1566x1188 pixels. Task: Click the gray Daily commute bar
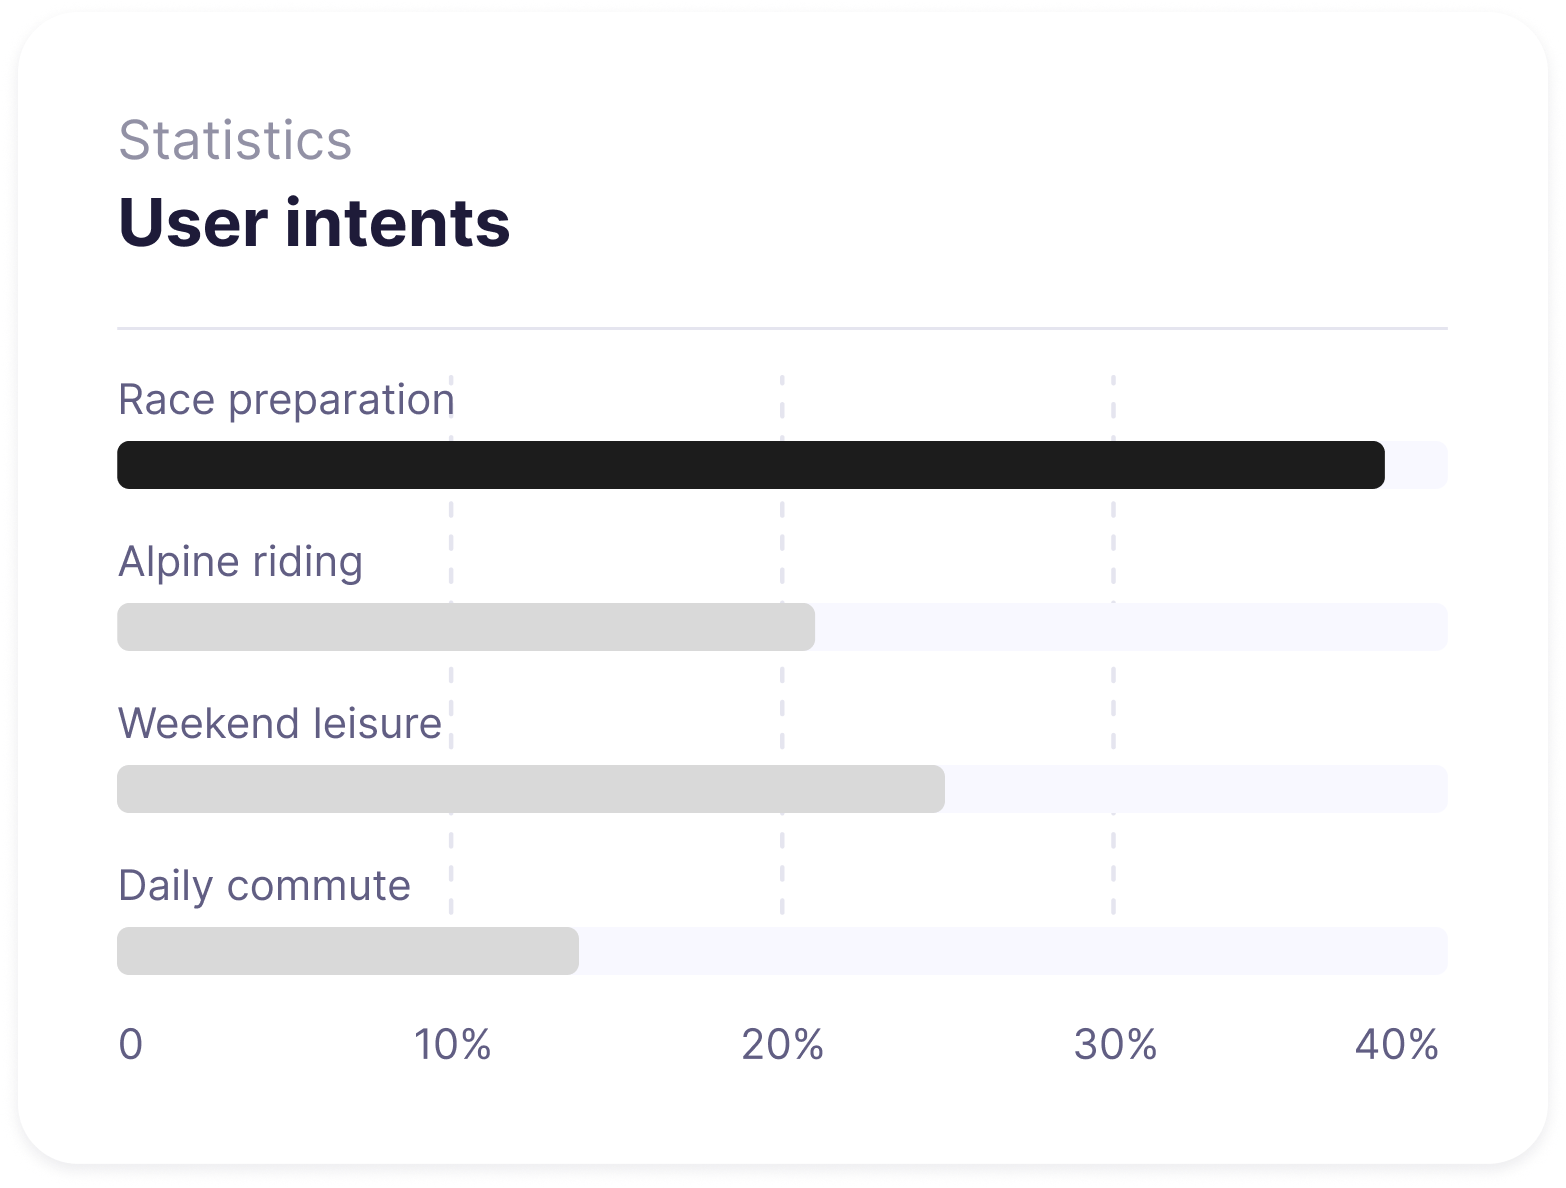click(347, 951)
